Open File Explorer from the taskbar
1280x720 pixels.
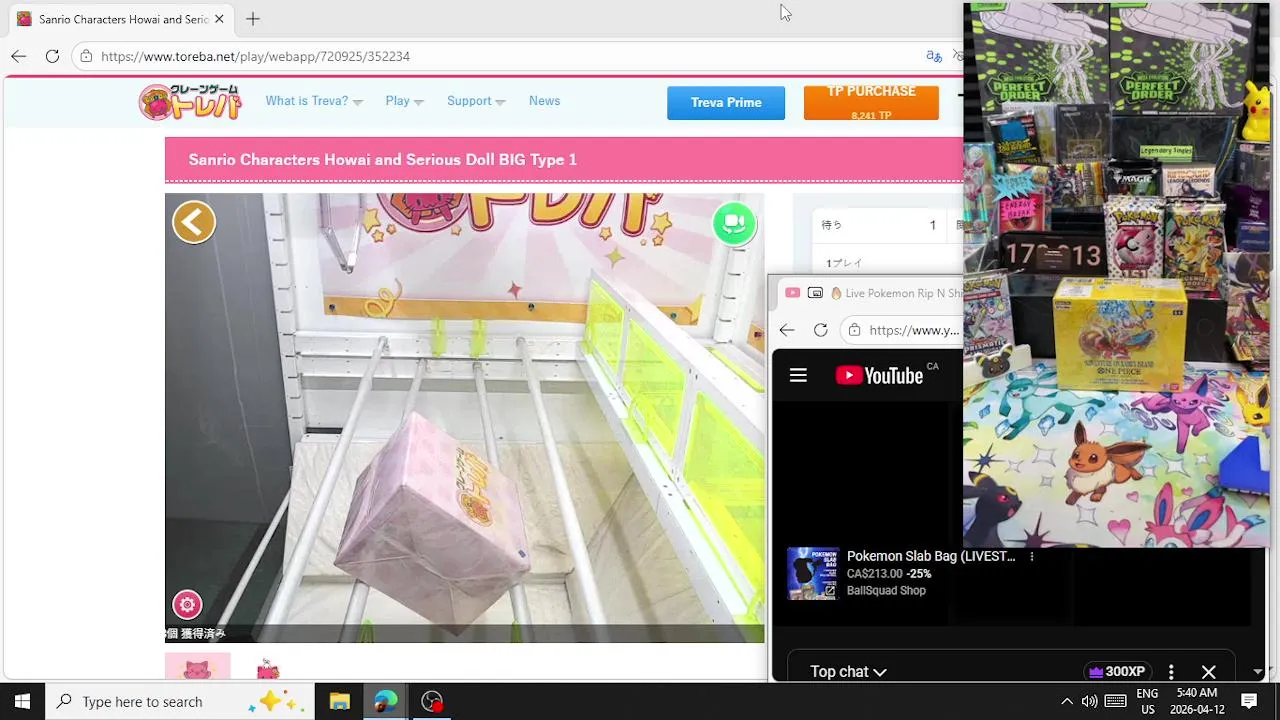339,701
